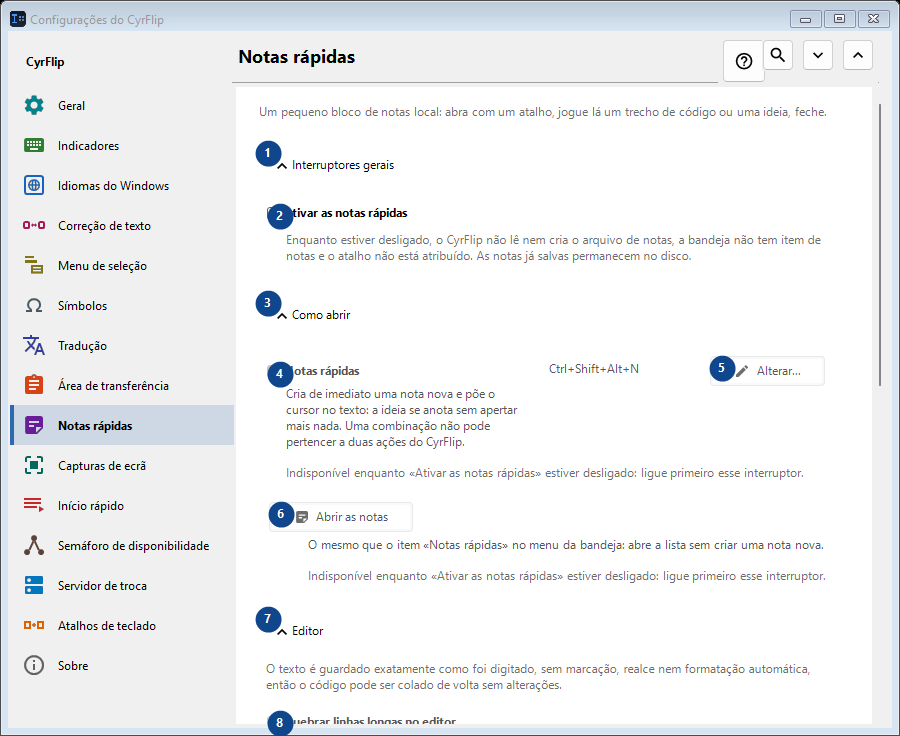Click the vertical scrollbar of settings pane

pyautogui.click(x=880, y=245)
